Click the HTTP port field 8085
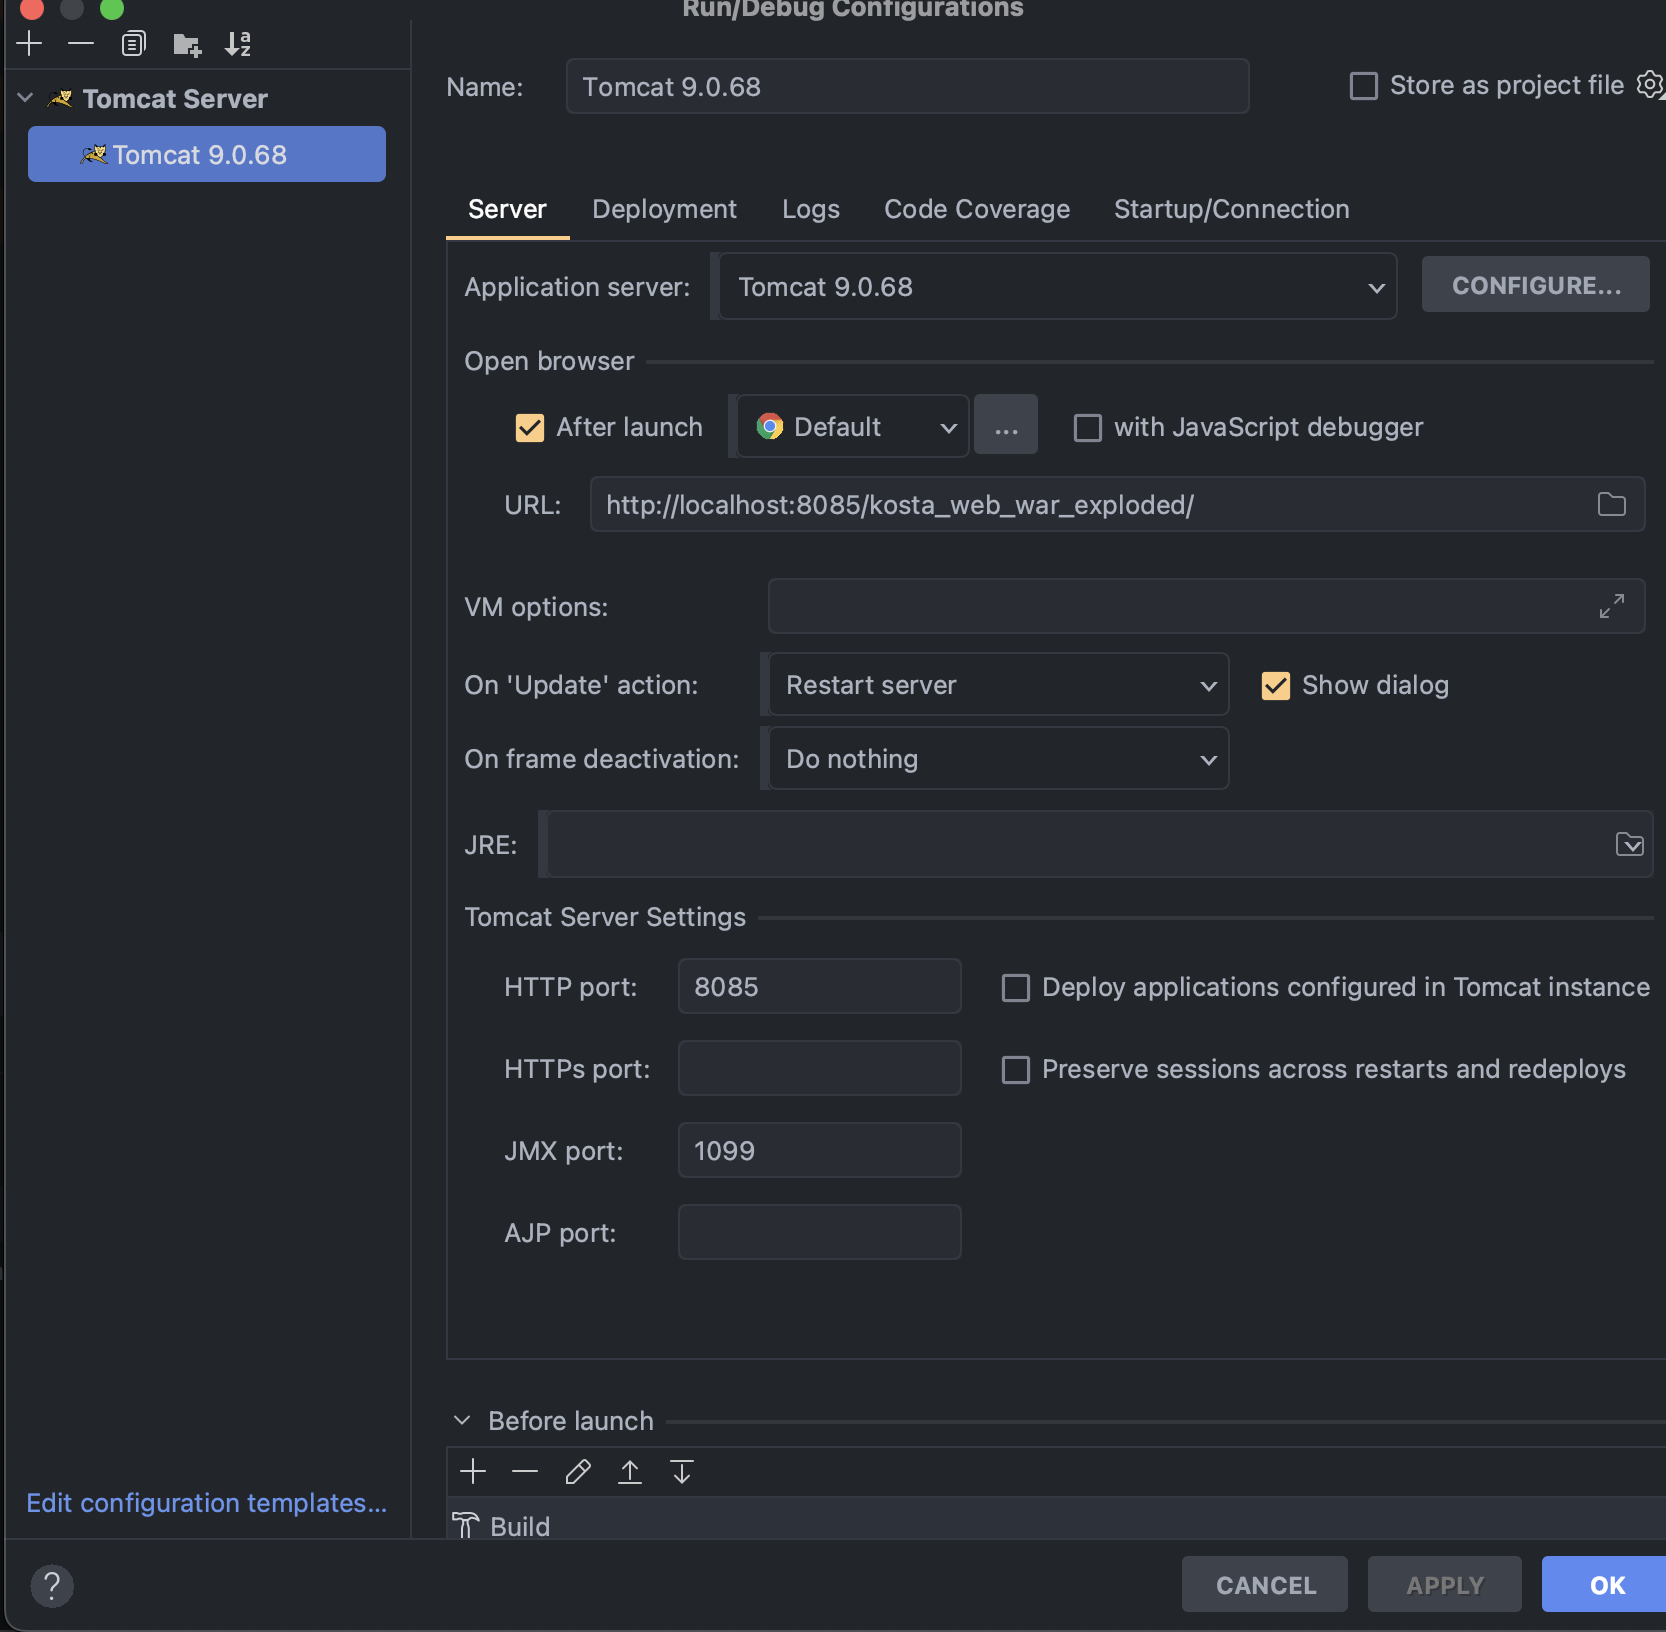 (x=820, y=986)
